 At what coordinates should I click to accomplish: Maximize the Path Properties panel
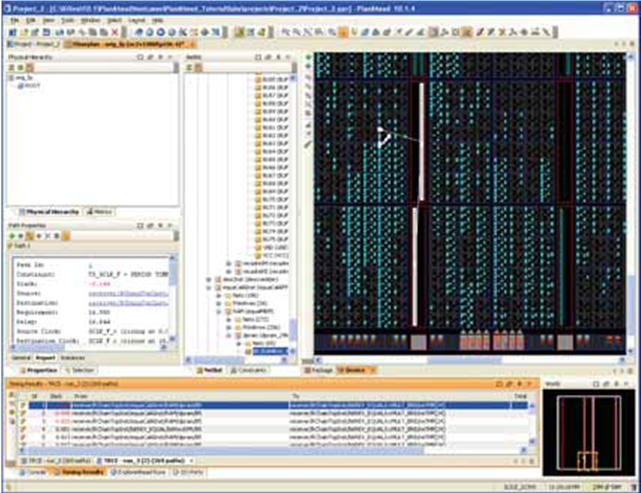pos(140,226)
